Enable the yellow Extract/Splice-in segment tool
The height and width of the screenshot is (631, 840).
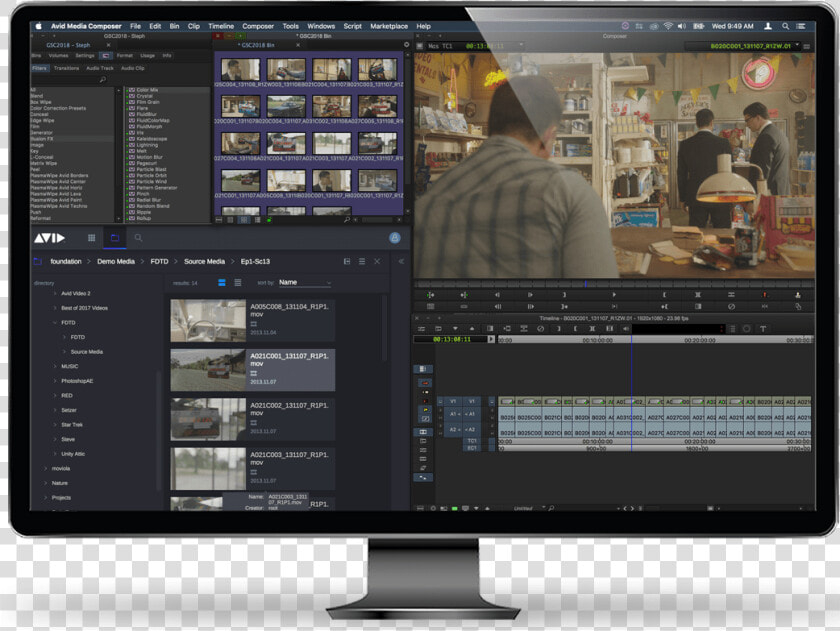425,409
